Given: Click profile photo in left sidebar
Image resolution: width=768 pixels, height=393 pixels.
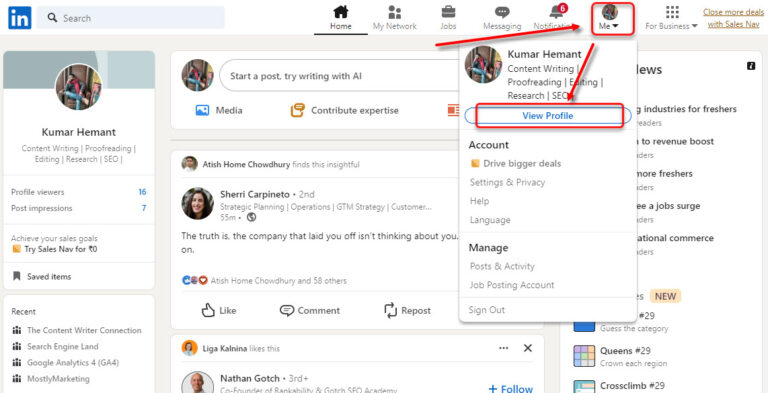Looking at the screenshot, I should 78,87.
